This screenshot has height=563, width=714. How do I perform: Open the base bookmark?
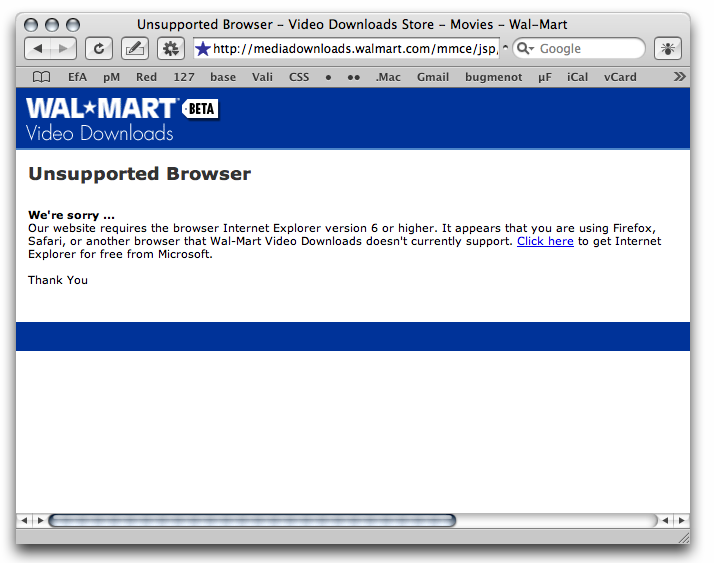223,77
